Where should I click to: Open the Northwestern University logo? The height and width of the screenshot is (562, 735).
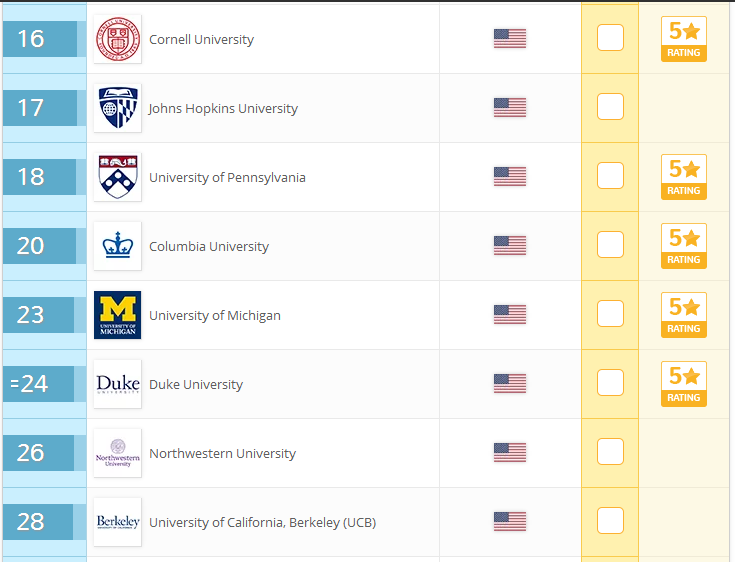[x=118, y=452]
